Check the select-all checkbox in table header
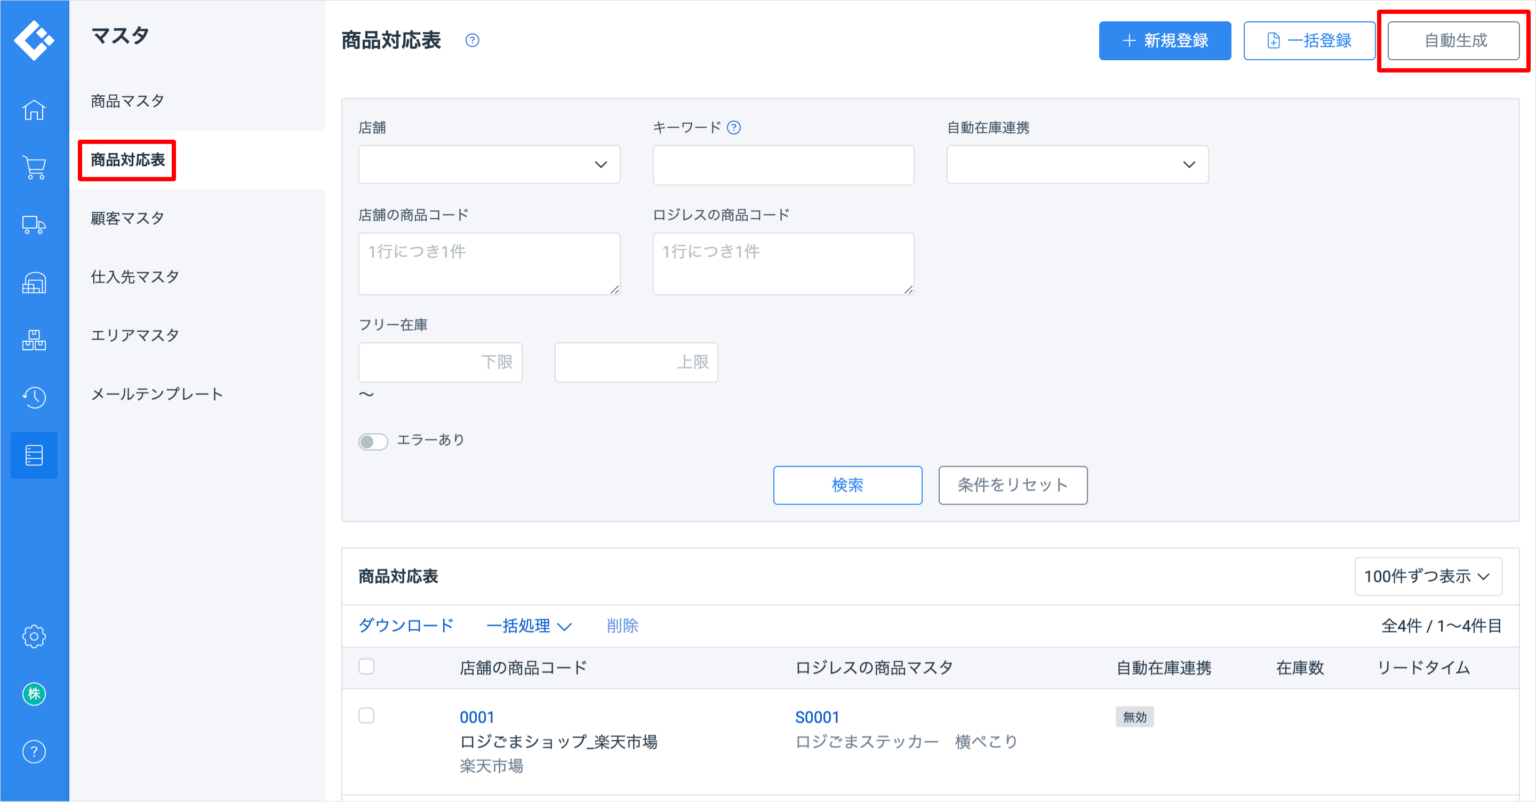Viewport: 1536px width, 802px height. point(367,667)
